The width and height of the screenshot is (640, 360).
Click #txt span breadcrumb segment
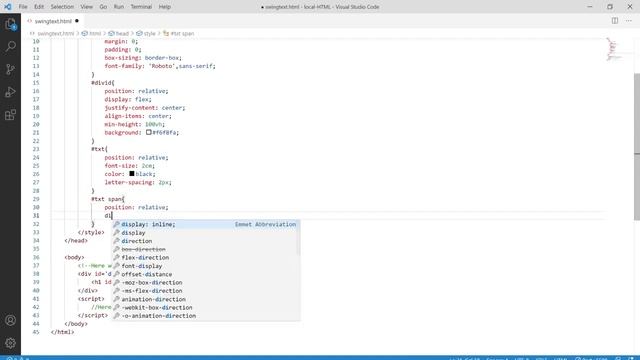point(182,33)
